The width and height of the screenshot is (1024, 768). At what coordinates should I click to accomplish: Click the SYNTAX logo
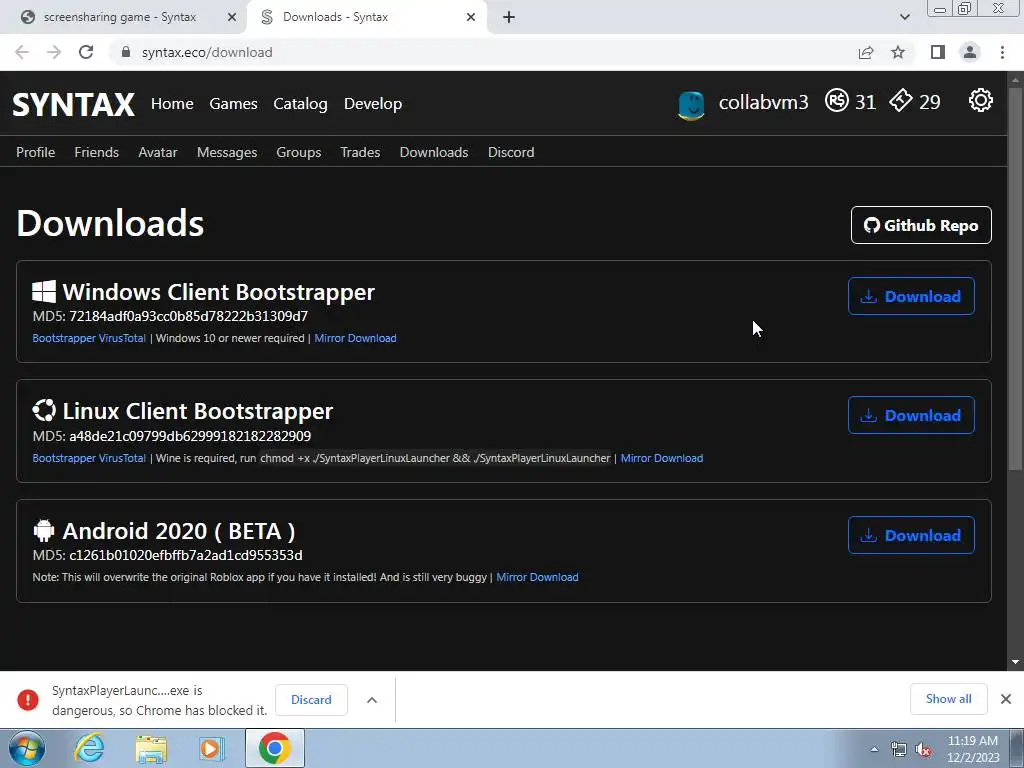pos(73,104)
